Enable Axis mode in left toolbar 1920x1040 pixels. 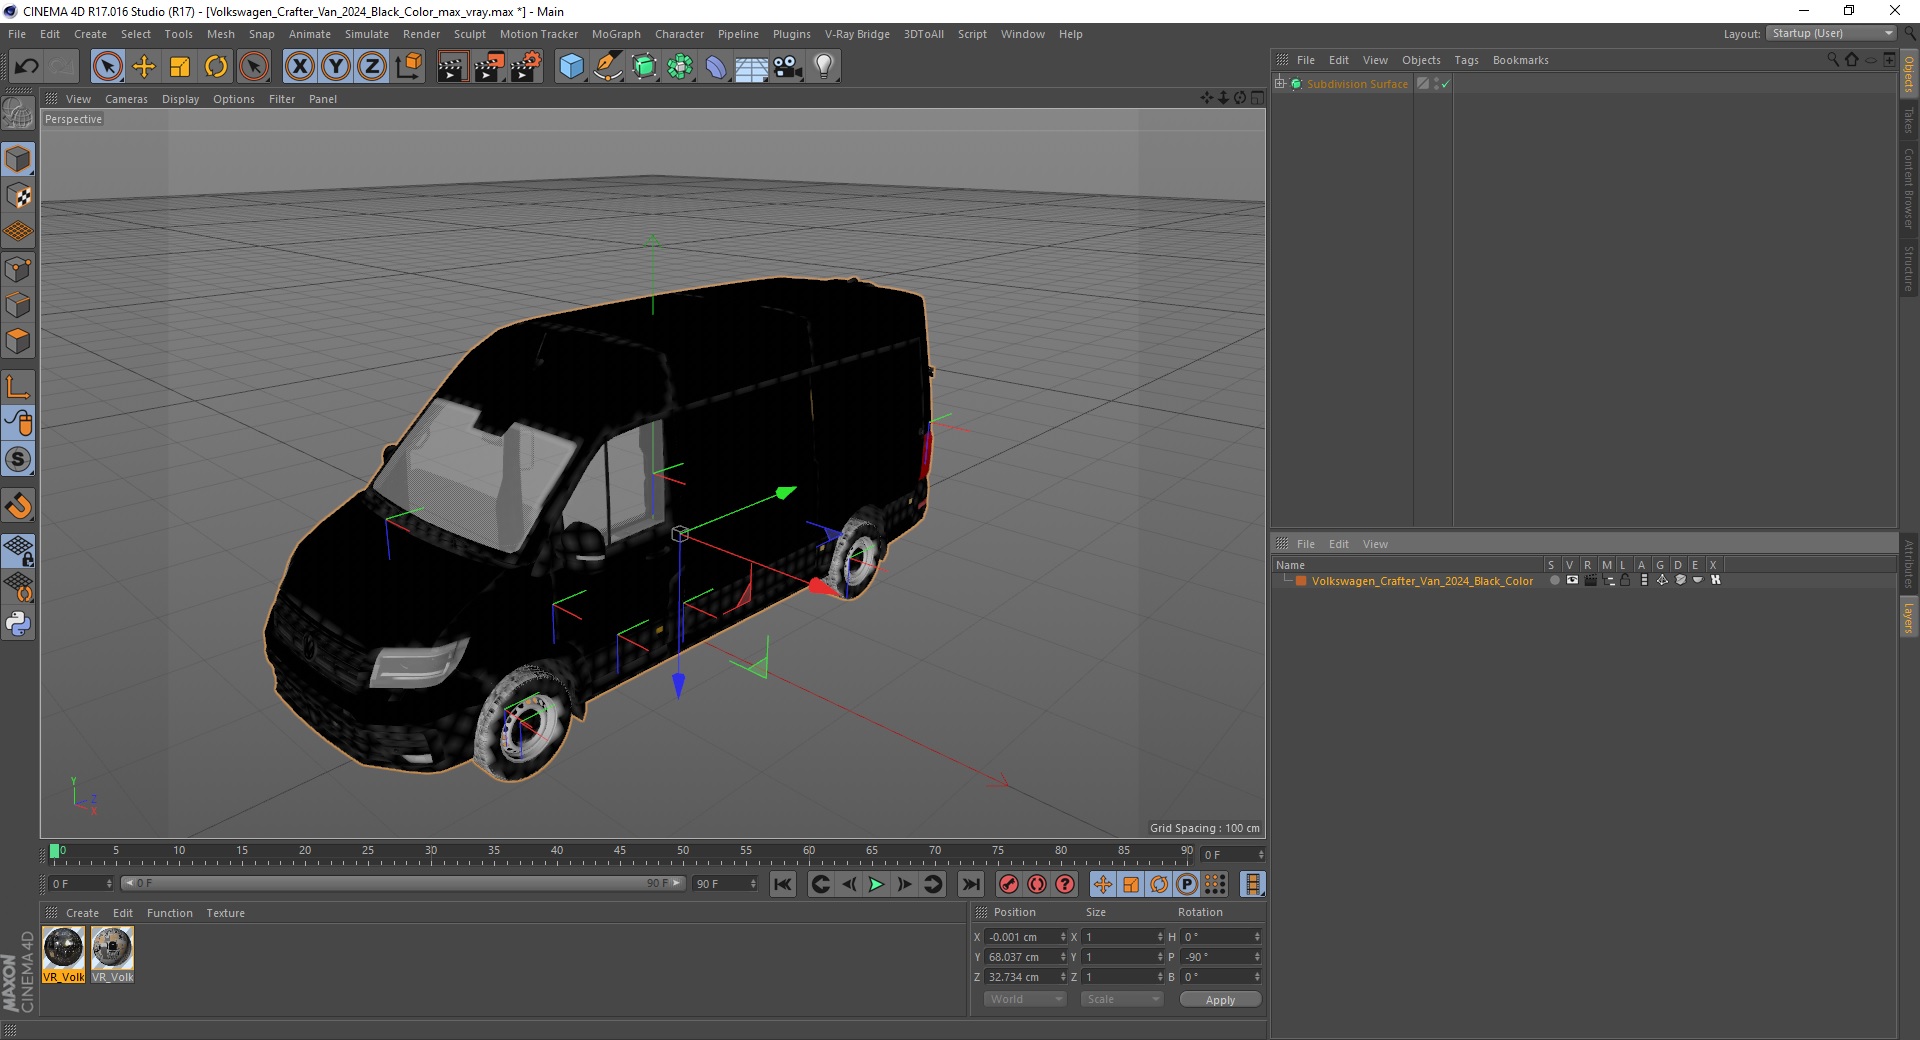[18, 387]
